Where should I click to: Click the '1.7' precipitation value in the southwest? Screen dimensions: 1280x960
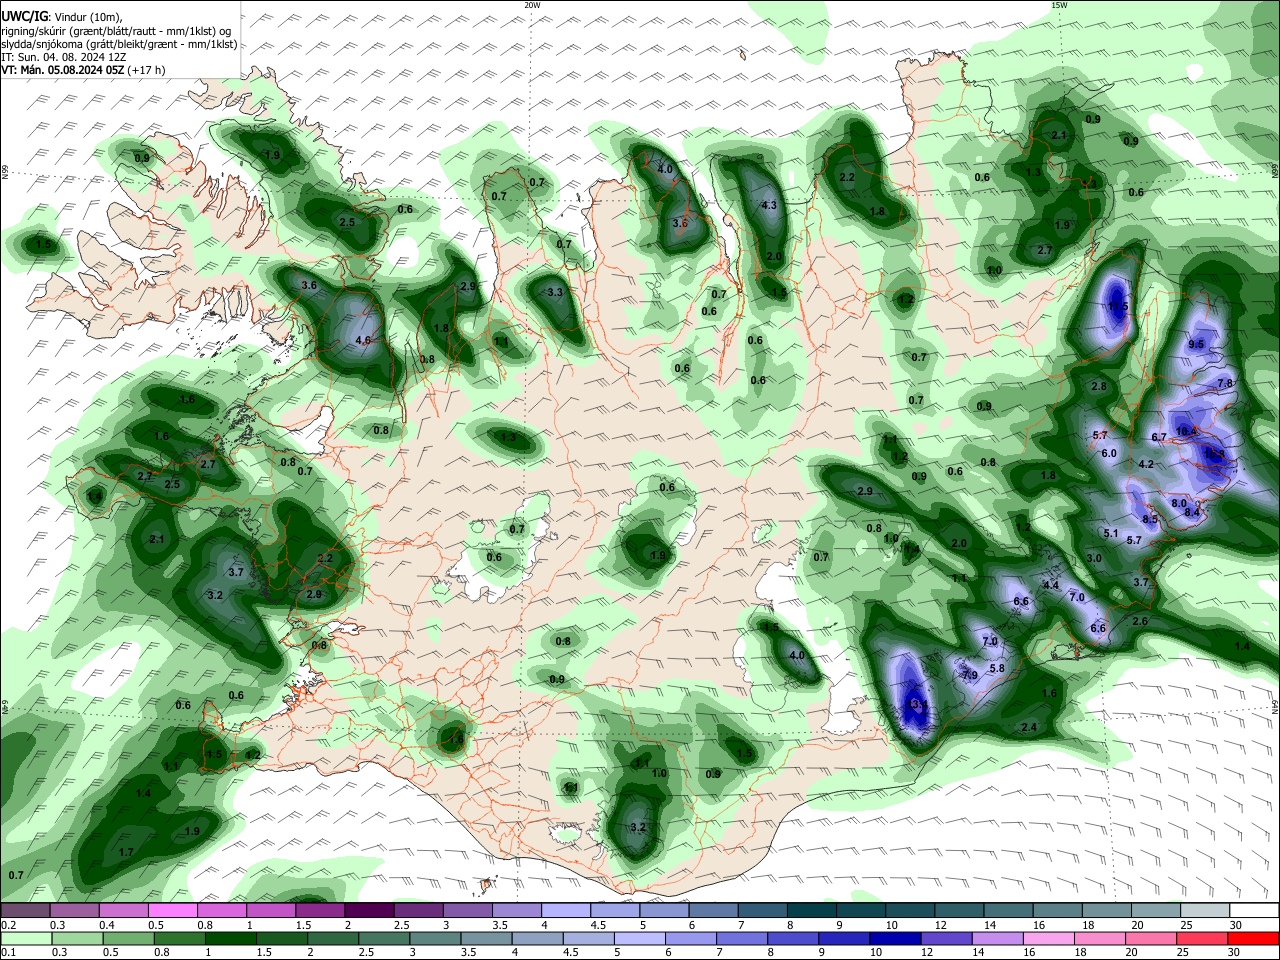point(127,851)
